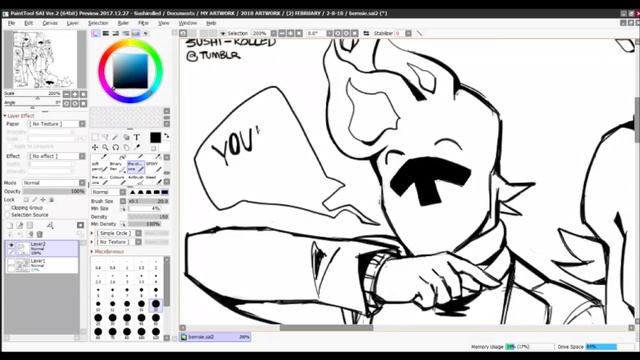Select the Hand pan tool

pos(126,147)
